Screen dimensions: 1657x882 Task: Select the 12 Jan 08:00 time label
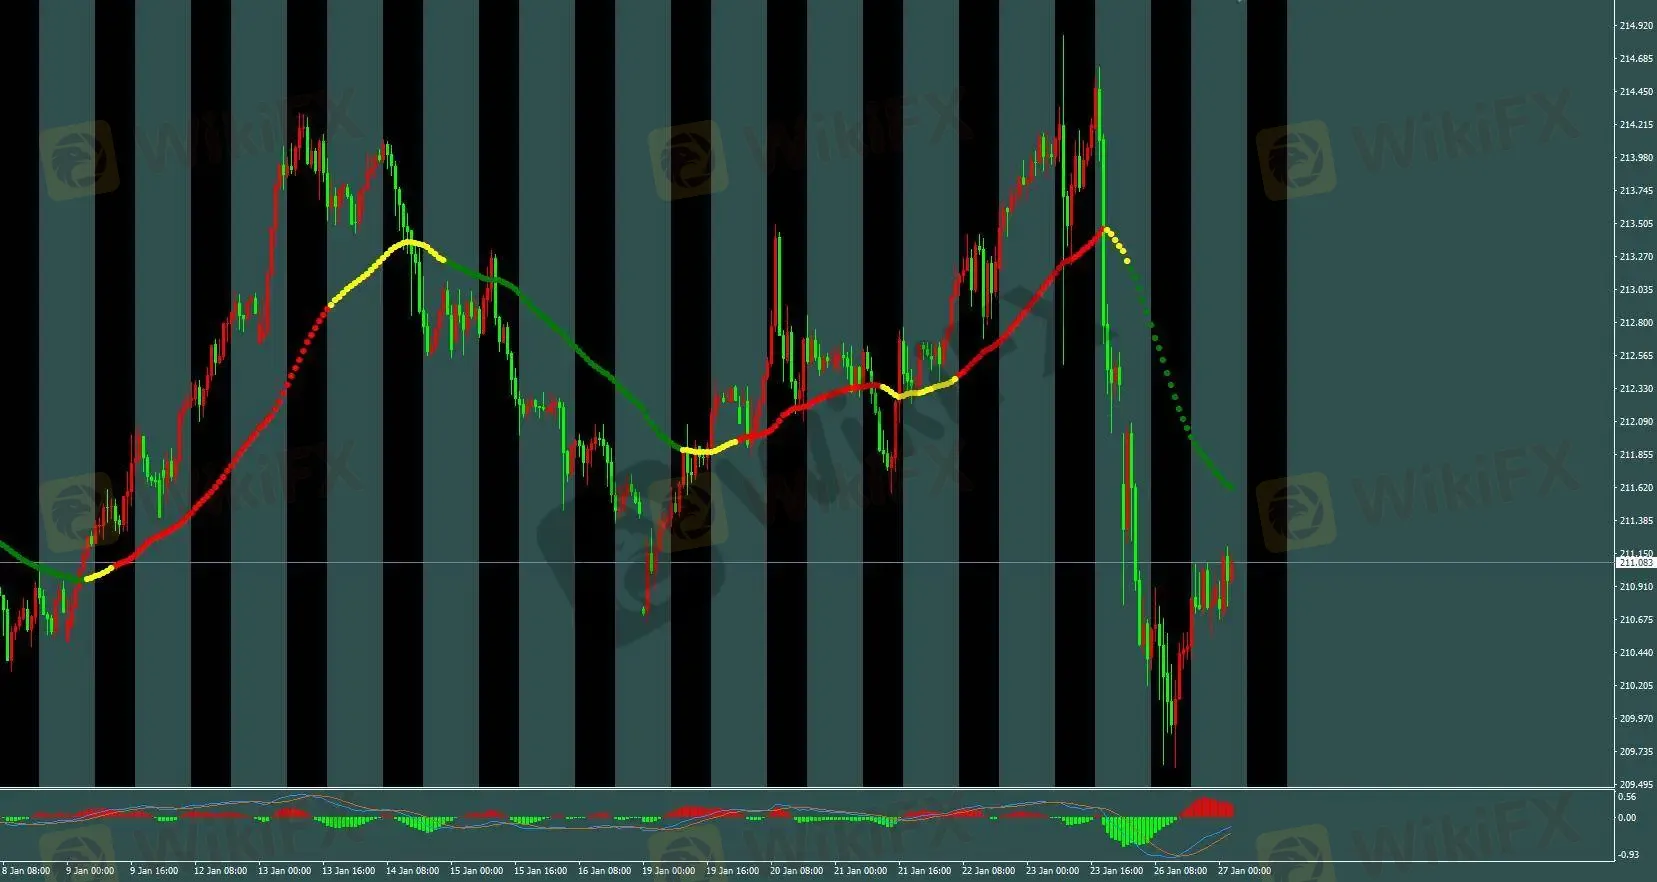coord(220,871)
